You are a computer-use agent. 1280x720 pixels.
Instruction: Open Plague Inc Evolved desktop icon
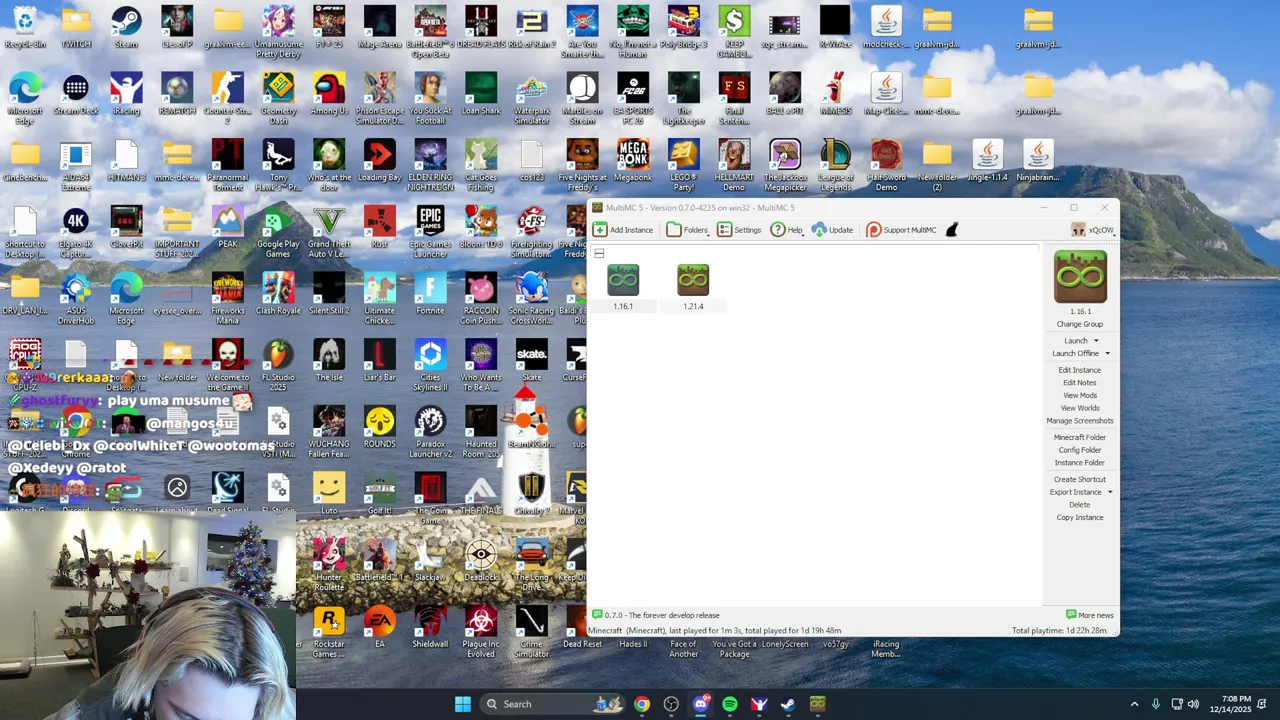[481, 632]
